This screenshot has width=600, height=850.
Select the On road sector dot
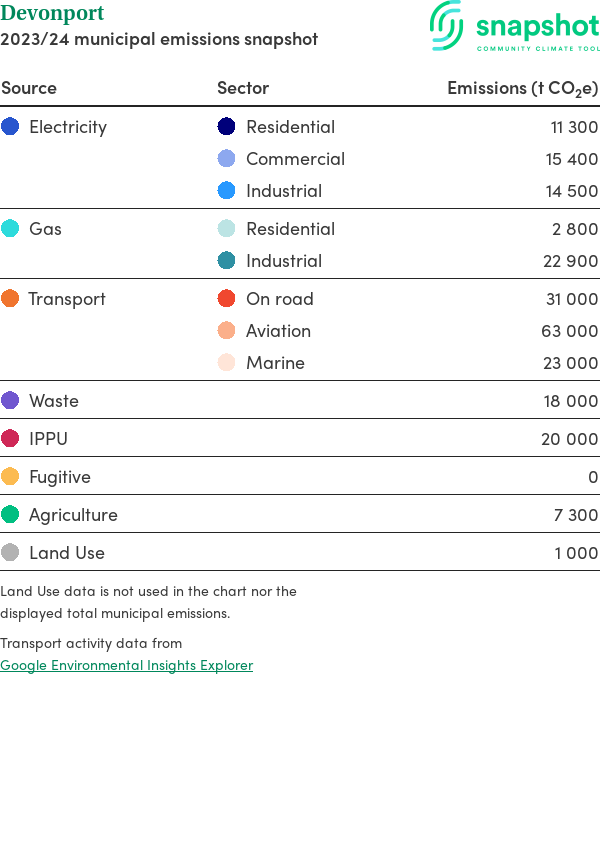pos(227,299)
